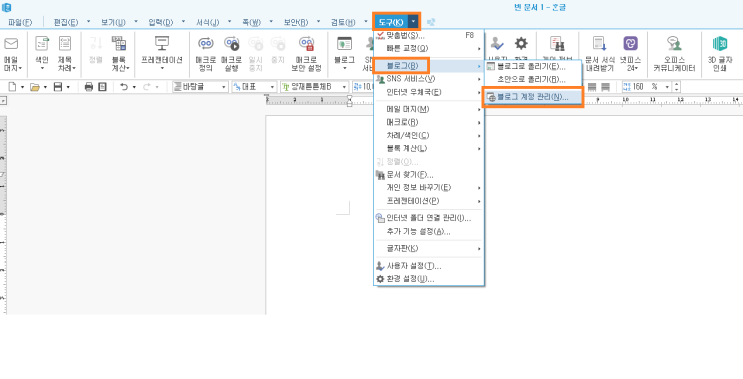Click the 메일 머지 envelope icon in ribbon
This screenshot has width=743, height=379.
(11, 44)
